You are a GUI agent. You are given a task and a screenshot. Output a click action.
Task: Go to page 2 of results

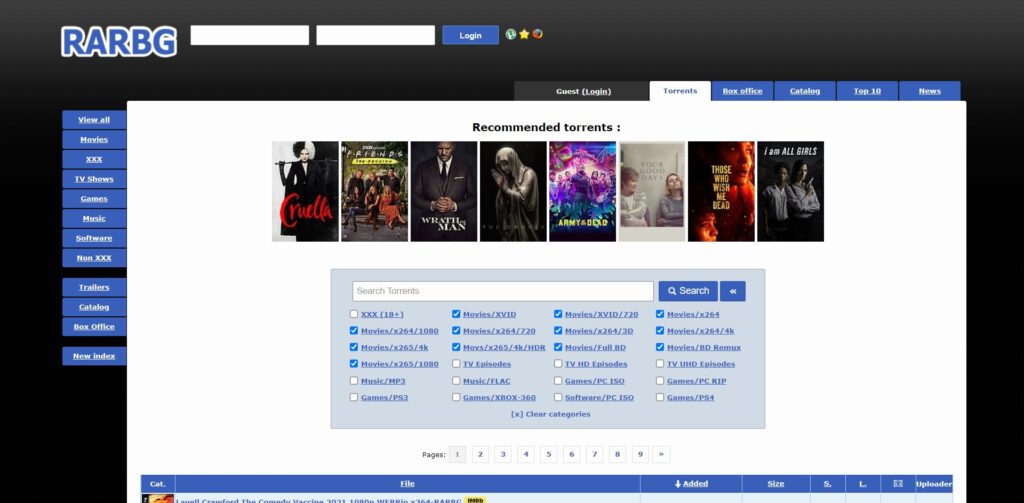point(481,455)
